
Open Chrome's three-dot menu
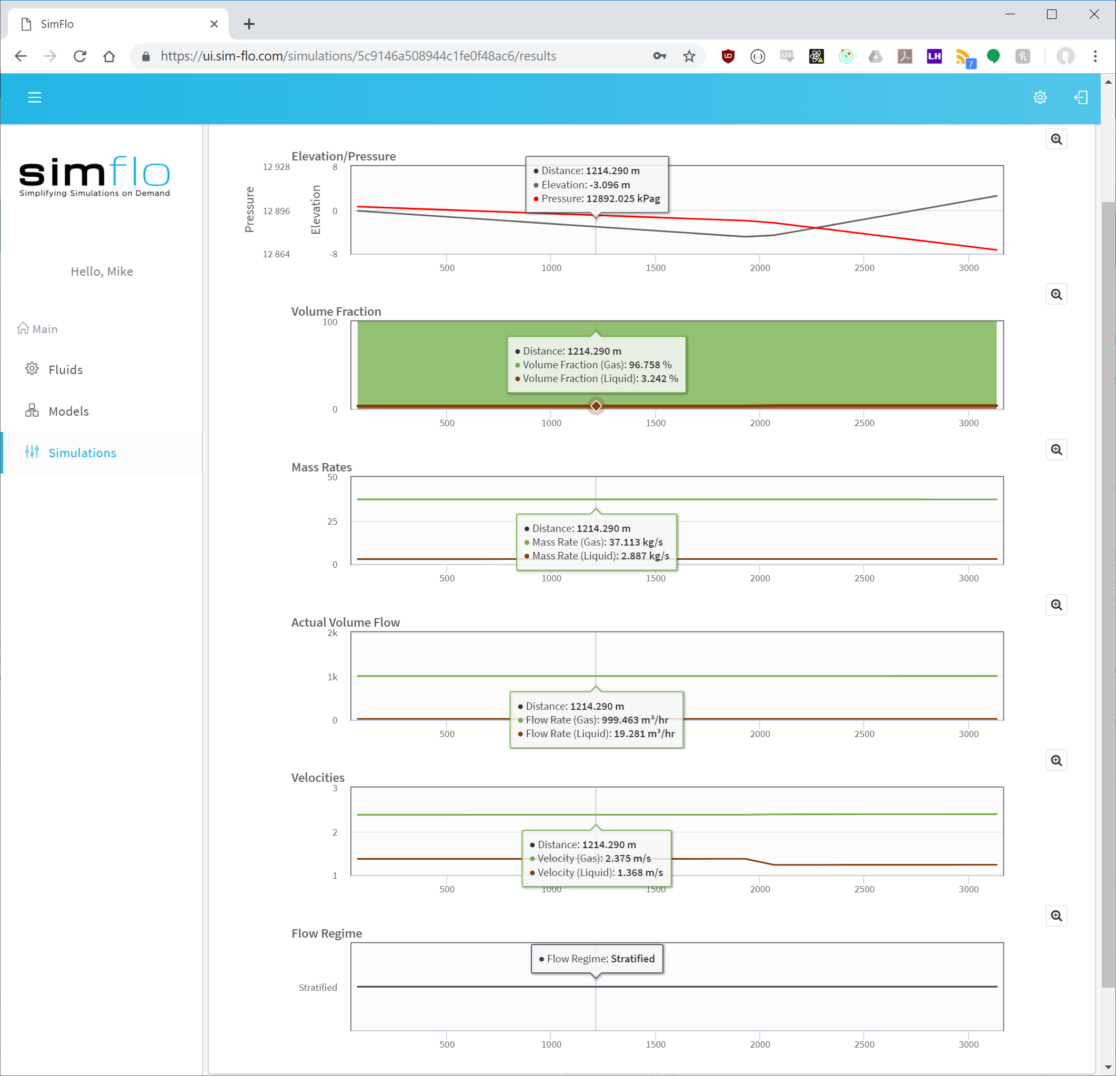point(1095,56)
